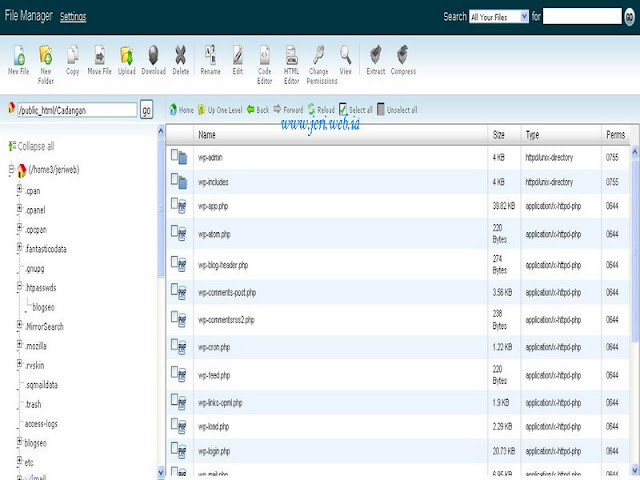Open the Upload tool
The height and width of the screenshot is (480, 640).
tap(127, 56)
